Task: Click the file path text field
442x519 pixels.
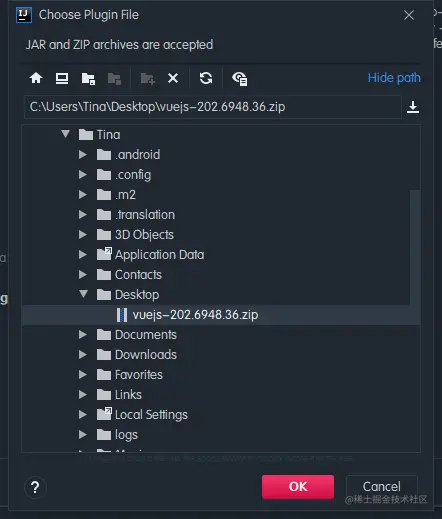Action: tap(213, 107)
